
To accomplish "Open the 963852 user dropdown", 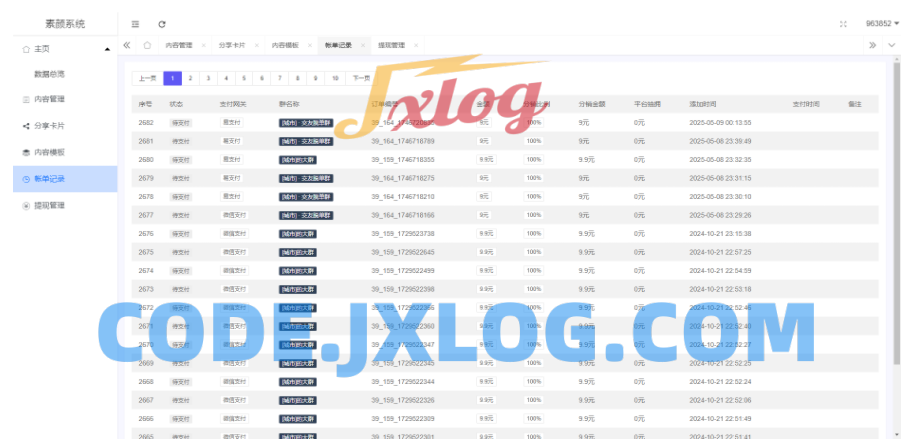I will 881,23.
